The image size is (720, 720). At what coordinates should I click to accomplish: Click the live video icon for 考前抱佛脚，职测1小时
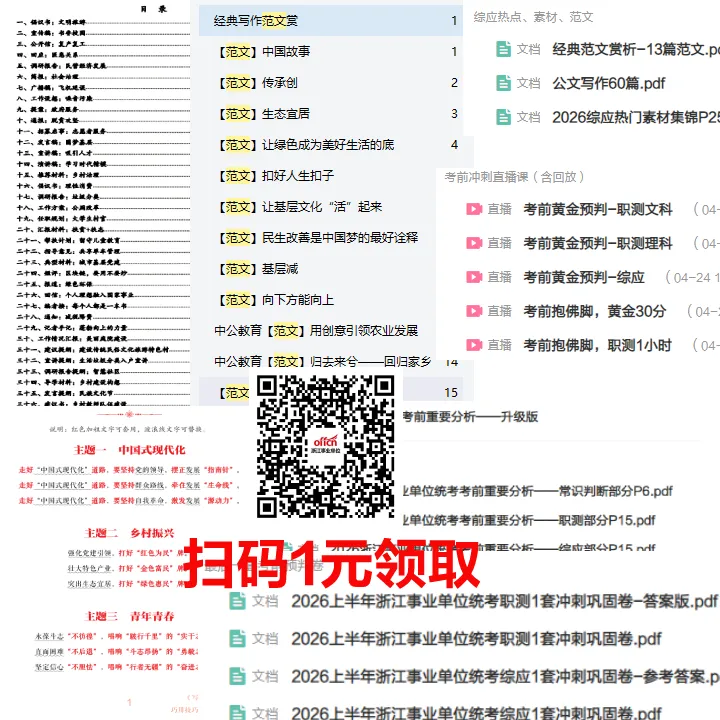coord(474,345)
